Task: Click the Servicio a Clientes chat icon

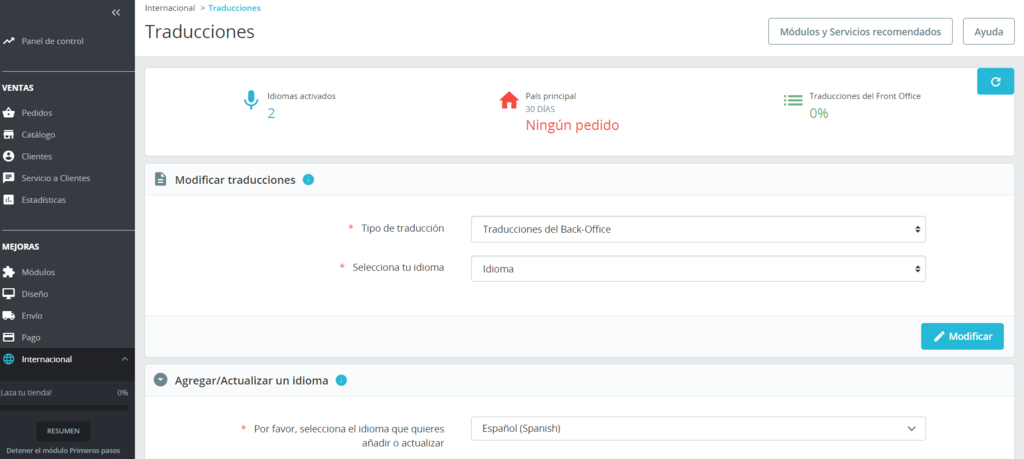Action: click(x=8, y=178)
